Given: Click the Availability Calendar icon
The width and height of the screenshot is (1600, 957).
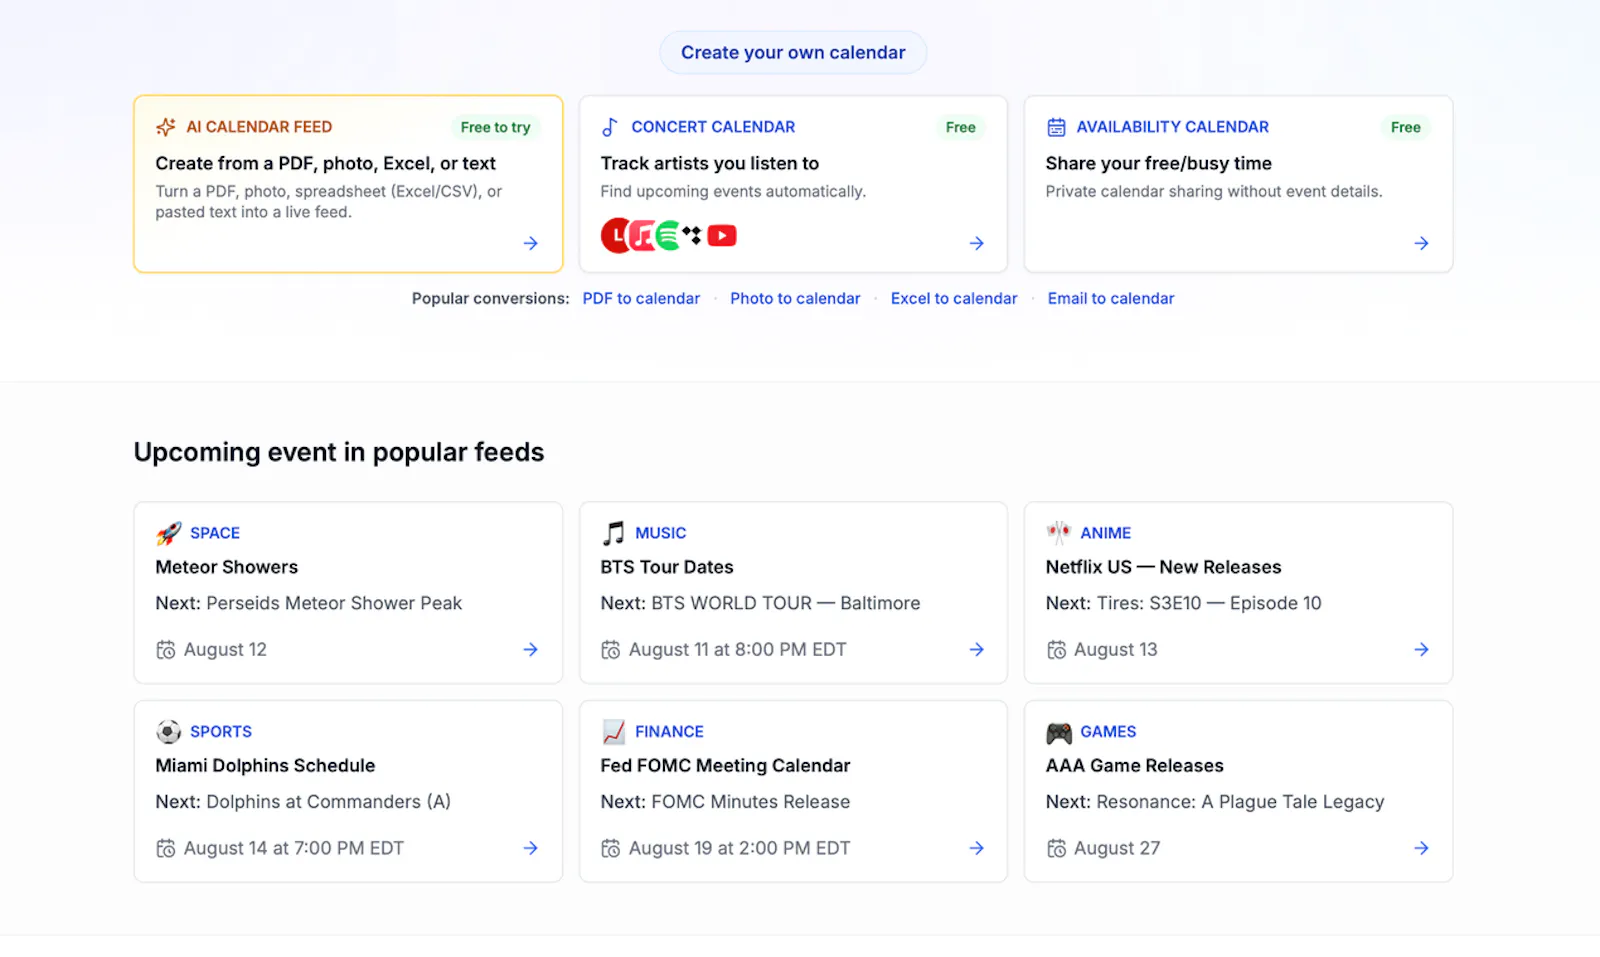Looking at the screenshot, I should (1056, 127).
